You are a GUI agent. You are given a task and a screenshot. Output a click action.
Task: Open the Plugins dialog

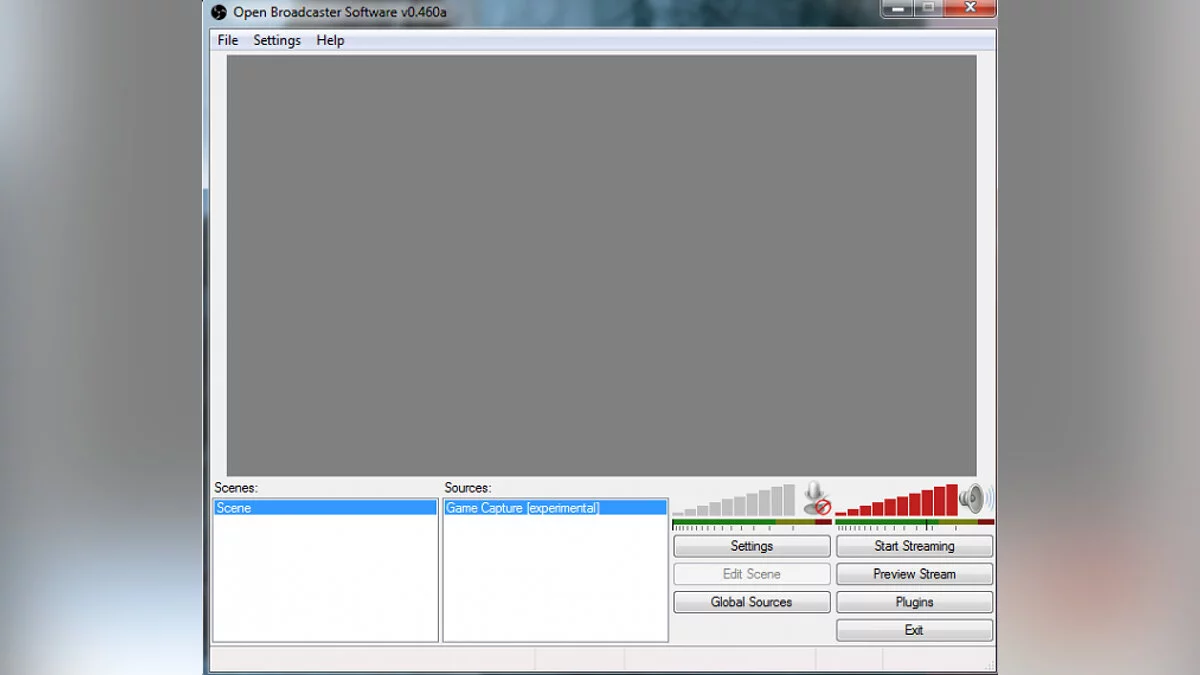click(914, 602)
